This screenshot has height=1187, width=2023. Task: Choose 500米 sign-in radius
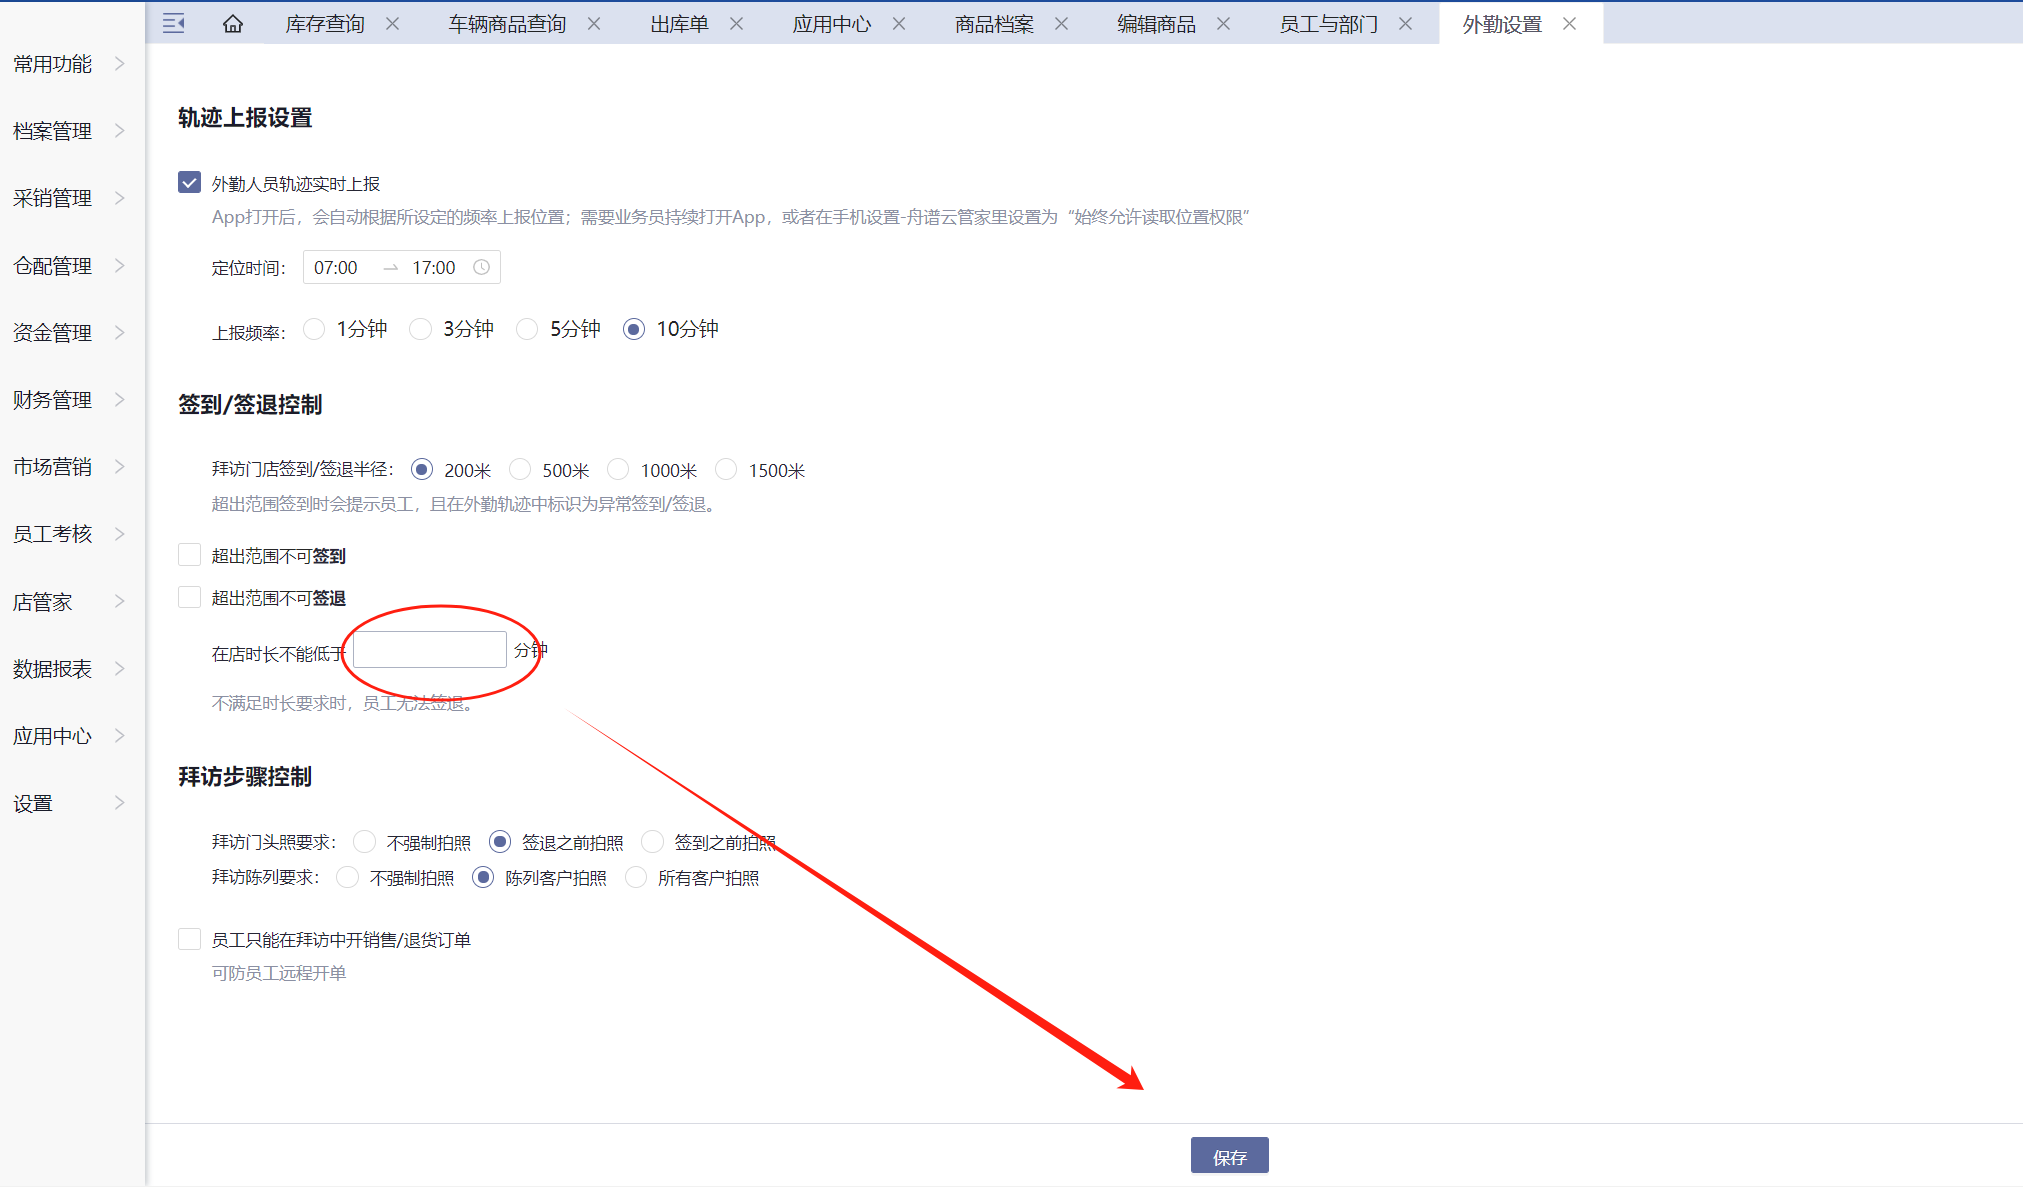[520, 469]
